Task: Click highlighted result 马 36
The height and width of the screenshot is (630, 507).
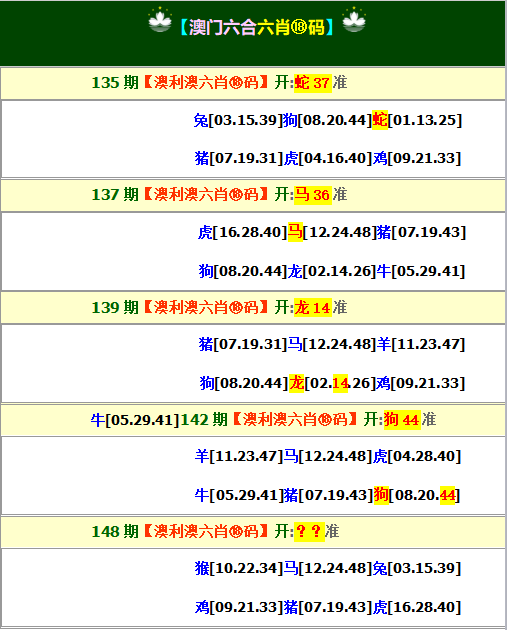Action: [x=313, y=195]
